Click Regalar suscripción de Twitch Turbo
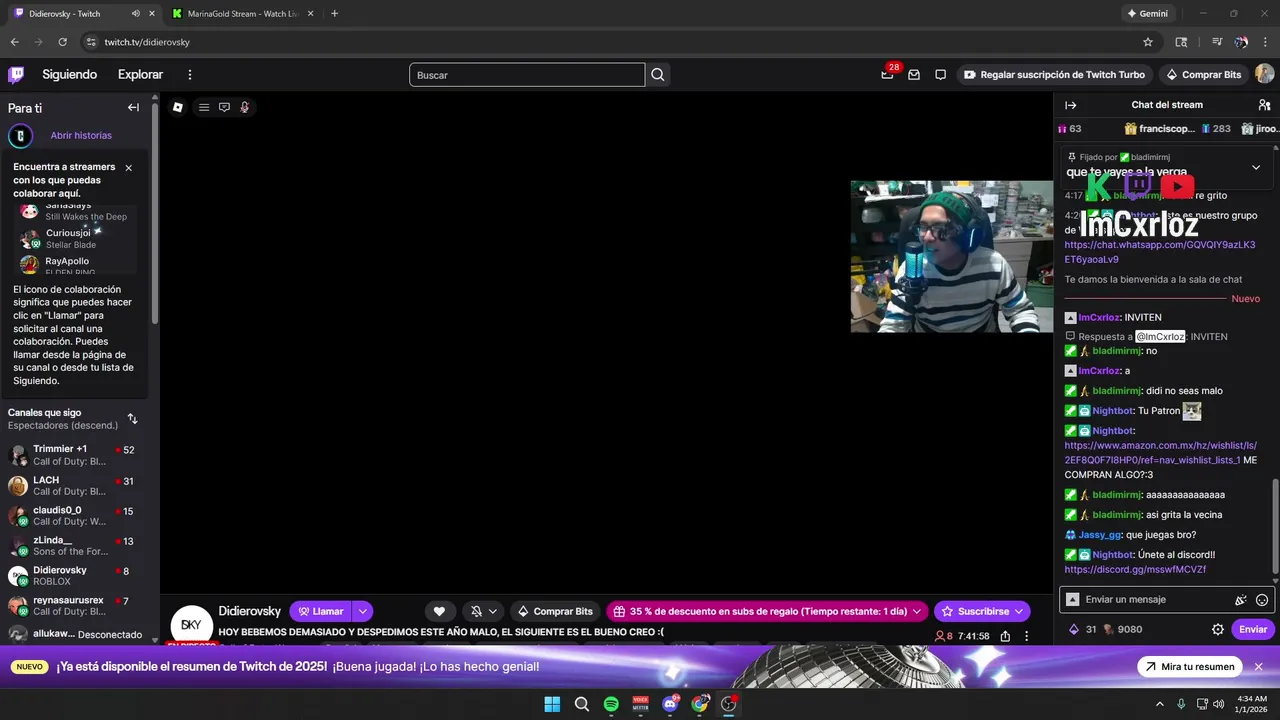This screenshot has width=1280, height=720. [x=1055, y=75]
